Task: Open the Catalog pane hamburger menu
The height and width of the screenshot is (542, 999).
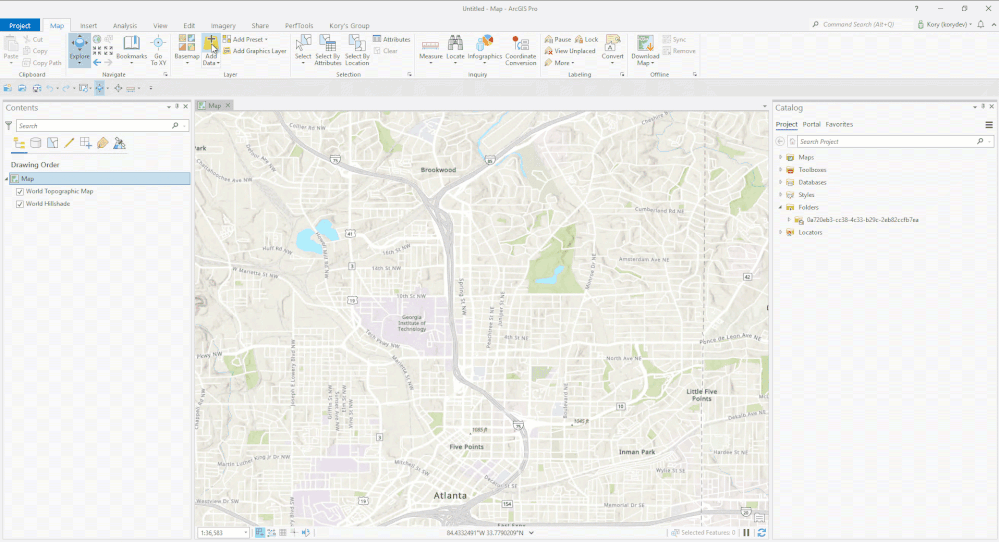Action: [x=989, y=125]
